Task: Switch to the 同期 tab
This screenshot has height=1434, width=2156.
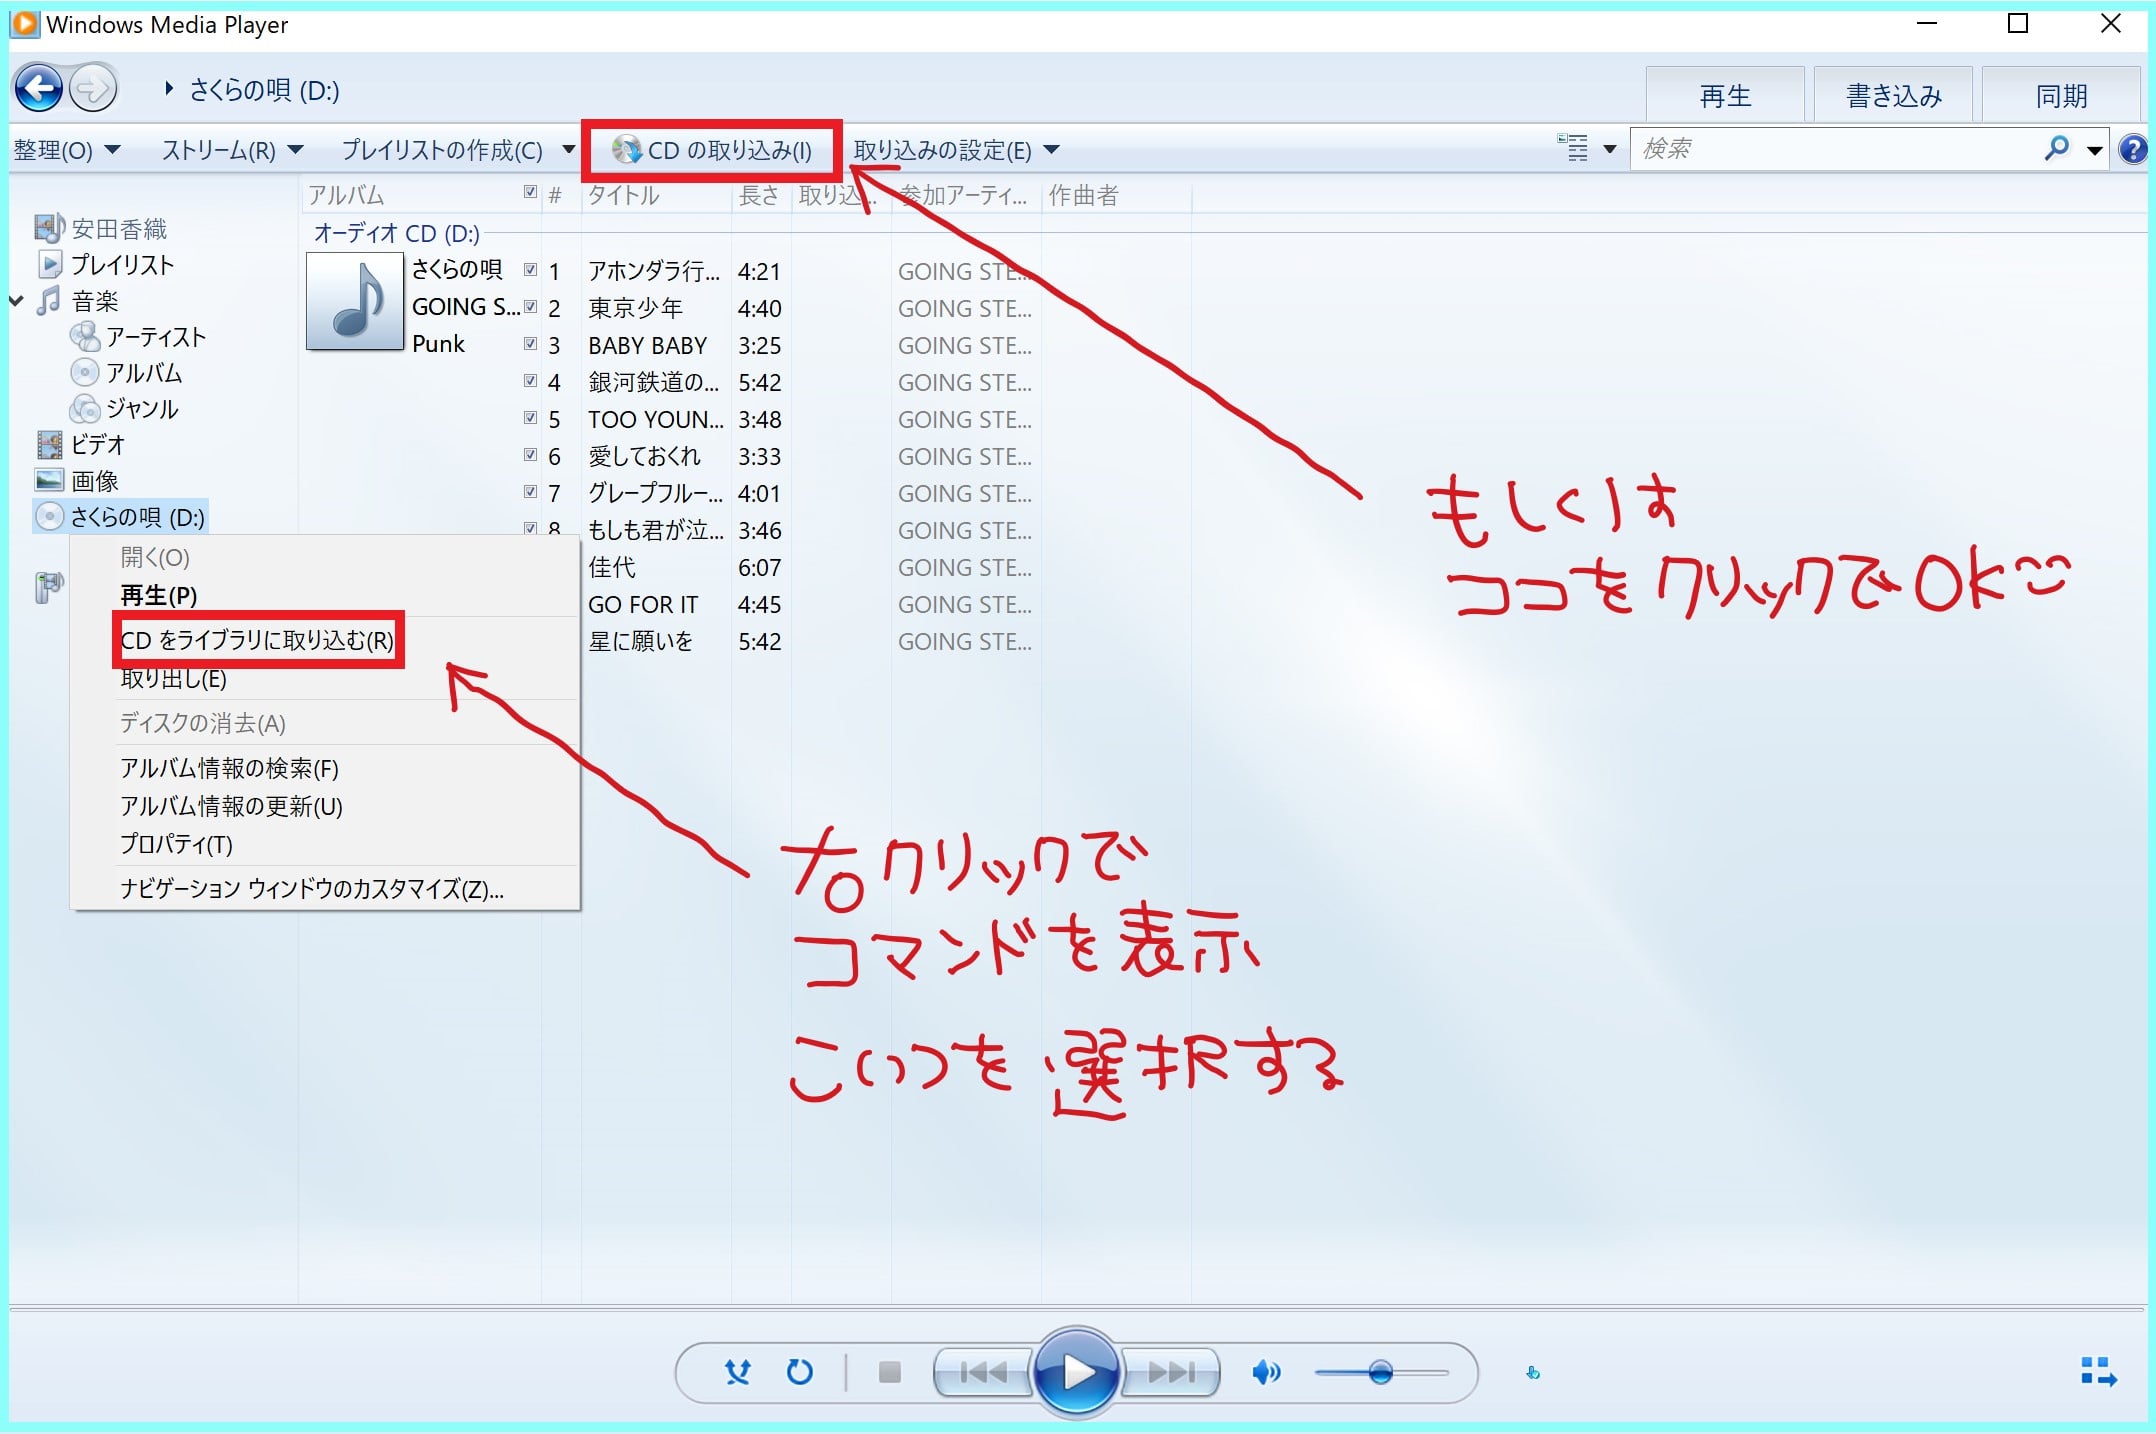Action: point(2061,95)
